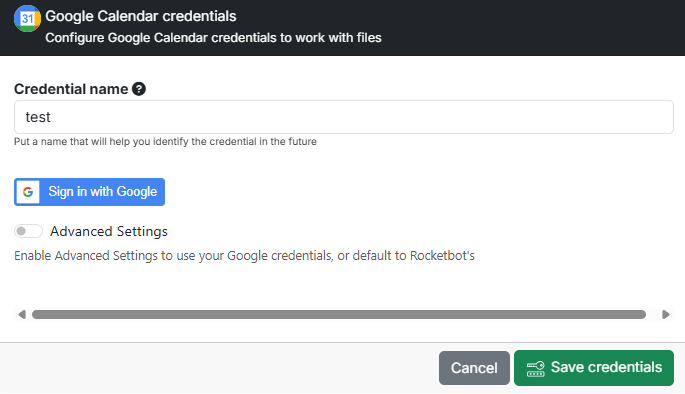This screenshot has height=394, width=685.
Task: Click the Google Calendar credentials title
Action: click(141, 16)
